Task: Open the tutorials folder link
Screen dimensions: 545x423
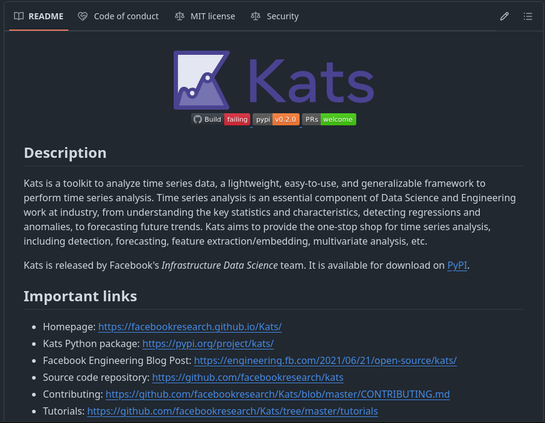Action: click(x=232, y=411)
